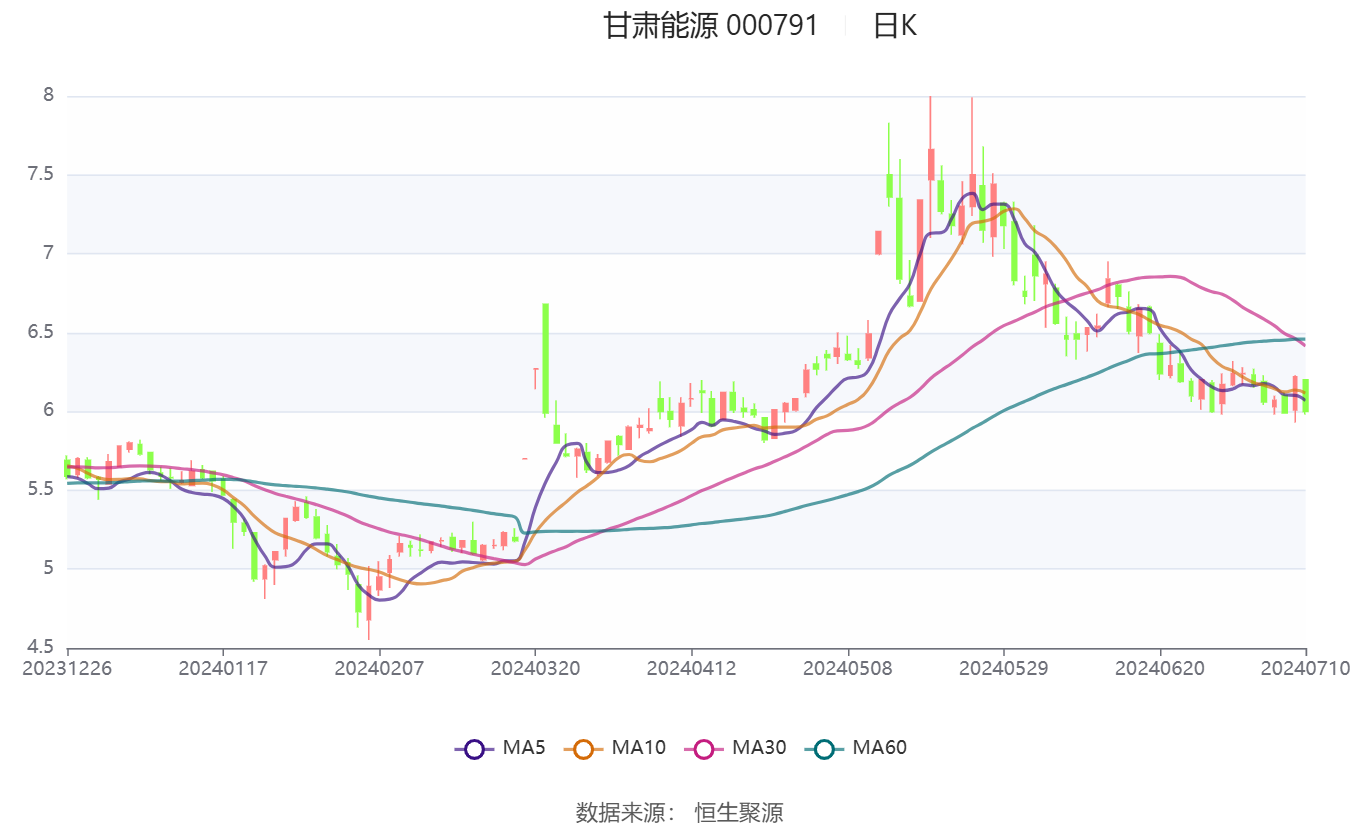Image resolution: width=1360 pixels, height=828 pixels.
Task: Toggle the MA10 legend series
Action: coord(615,747)
